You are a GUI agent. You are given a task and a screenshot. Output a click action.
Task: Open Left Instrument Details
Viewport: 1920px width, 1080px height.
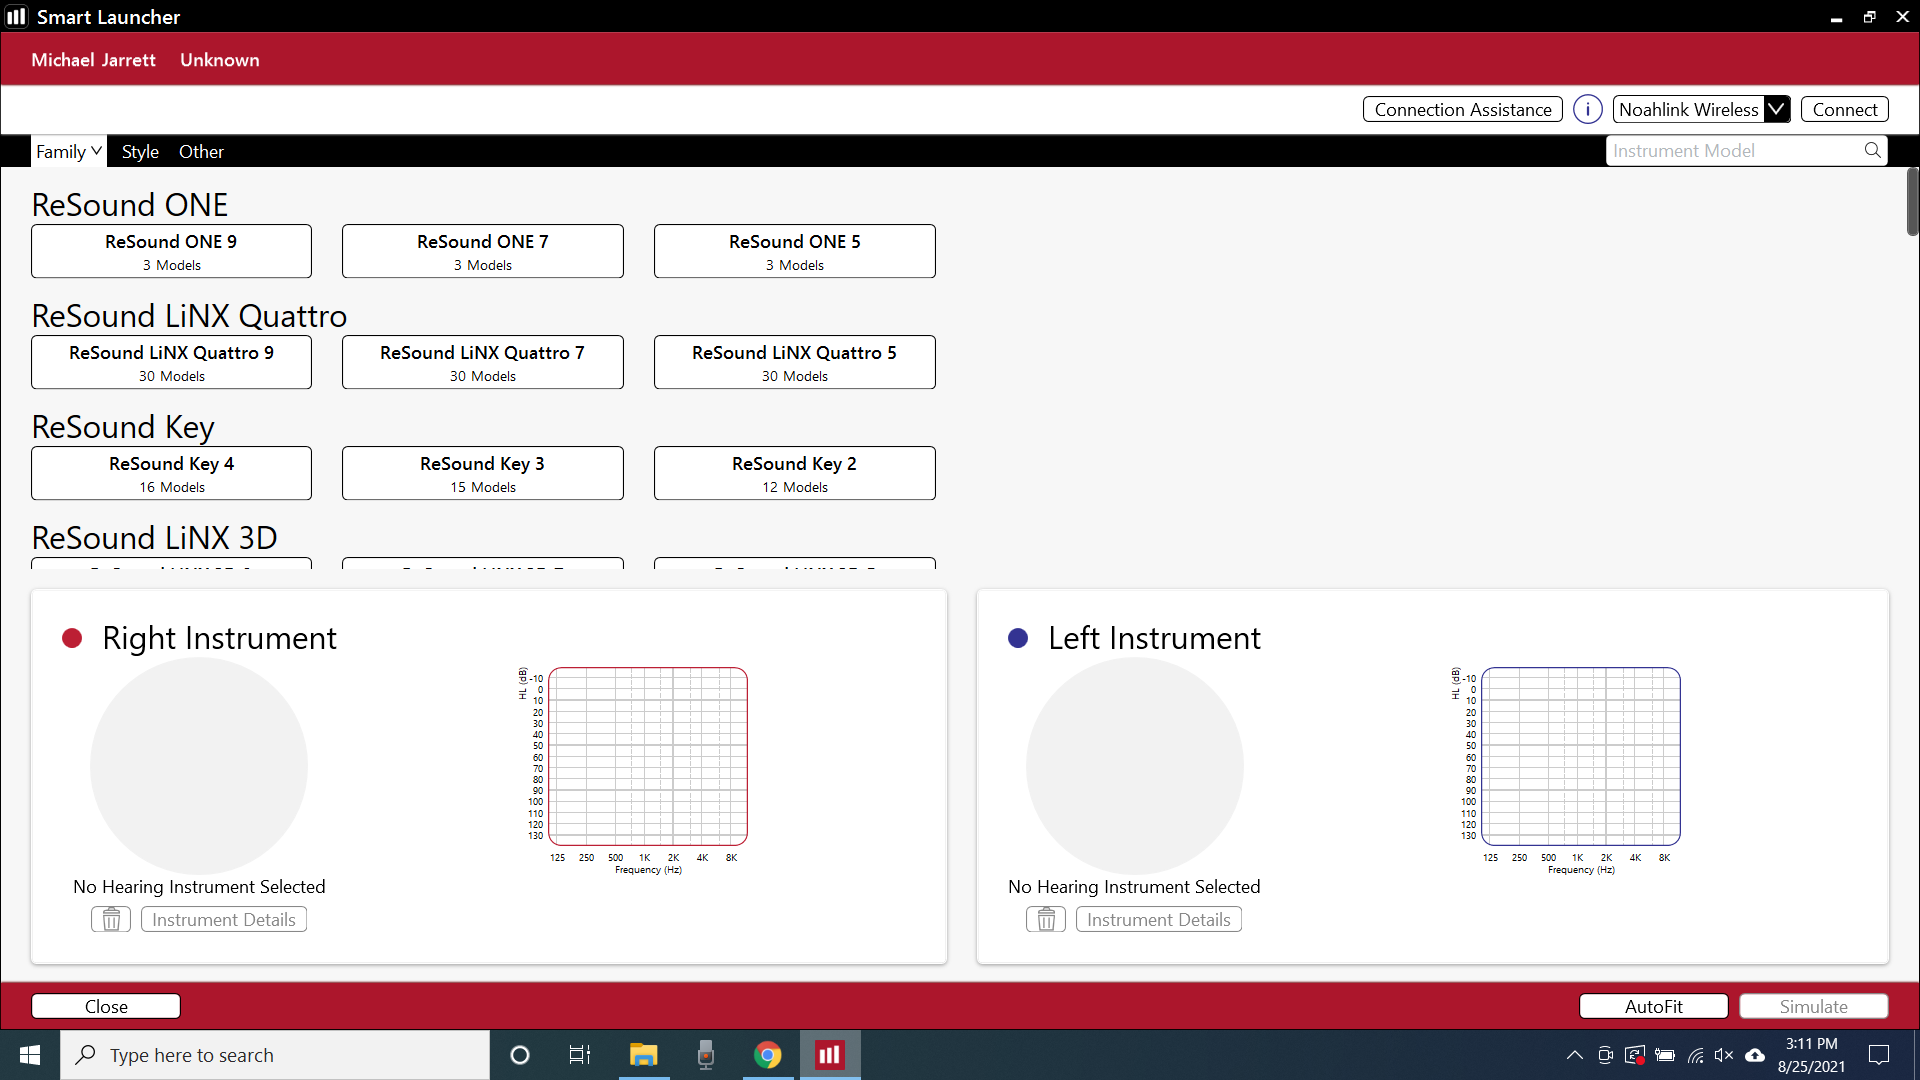pos(1158,919)
